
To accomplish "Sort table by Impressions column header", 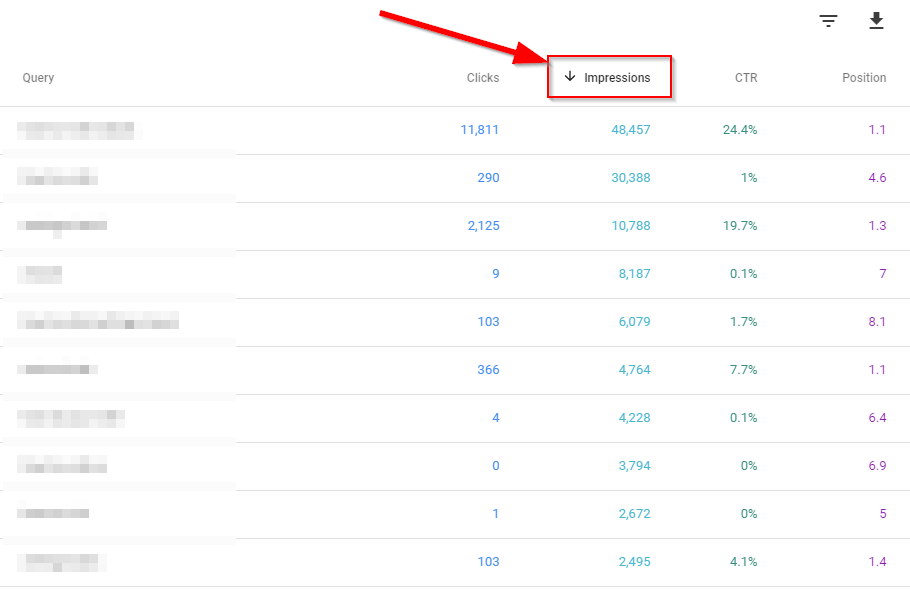I will point(616,78).
